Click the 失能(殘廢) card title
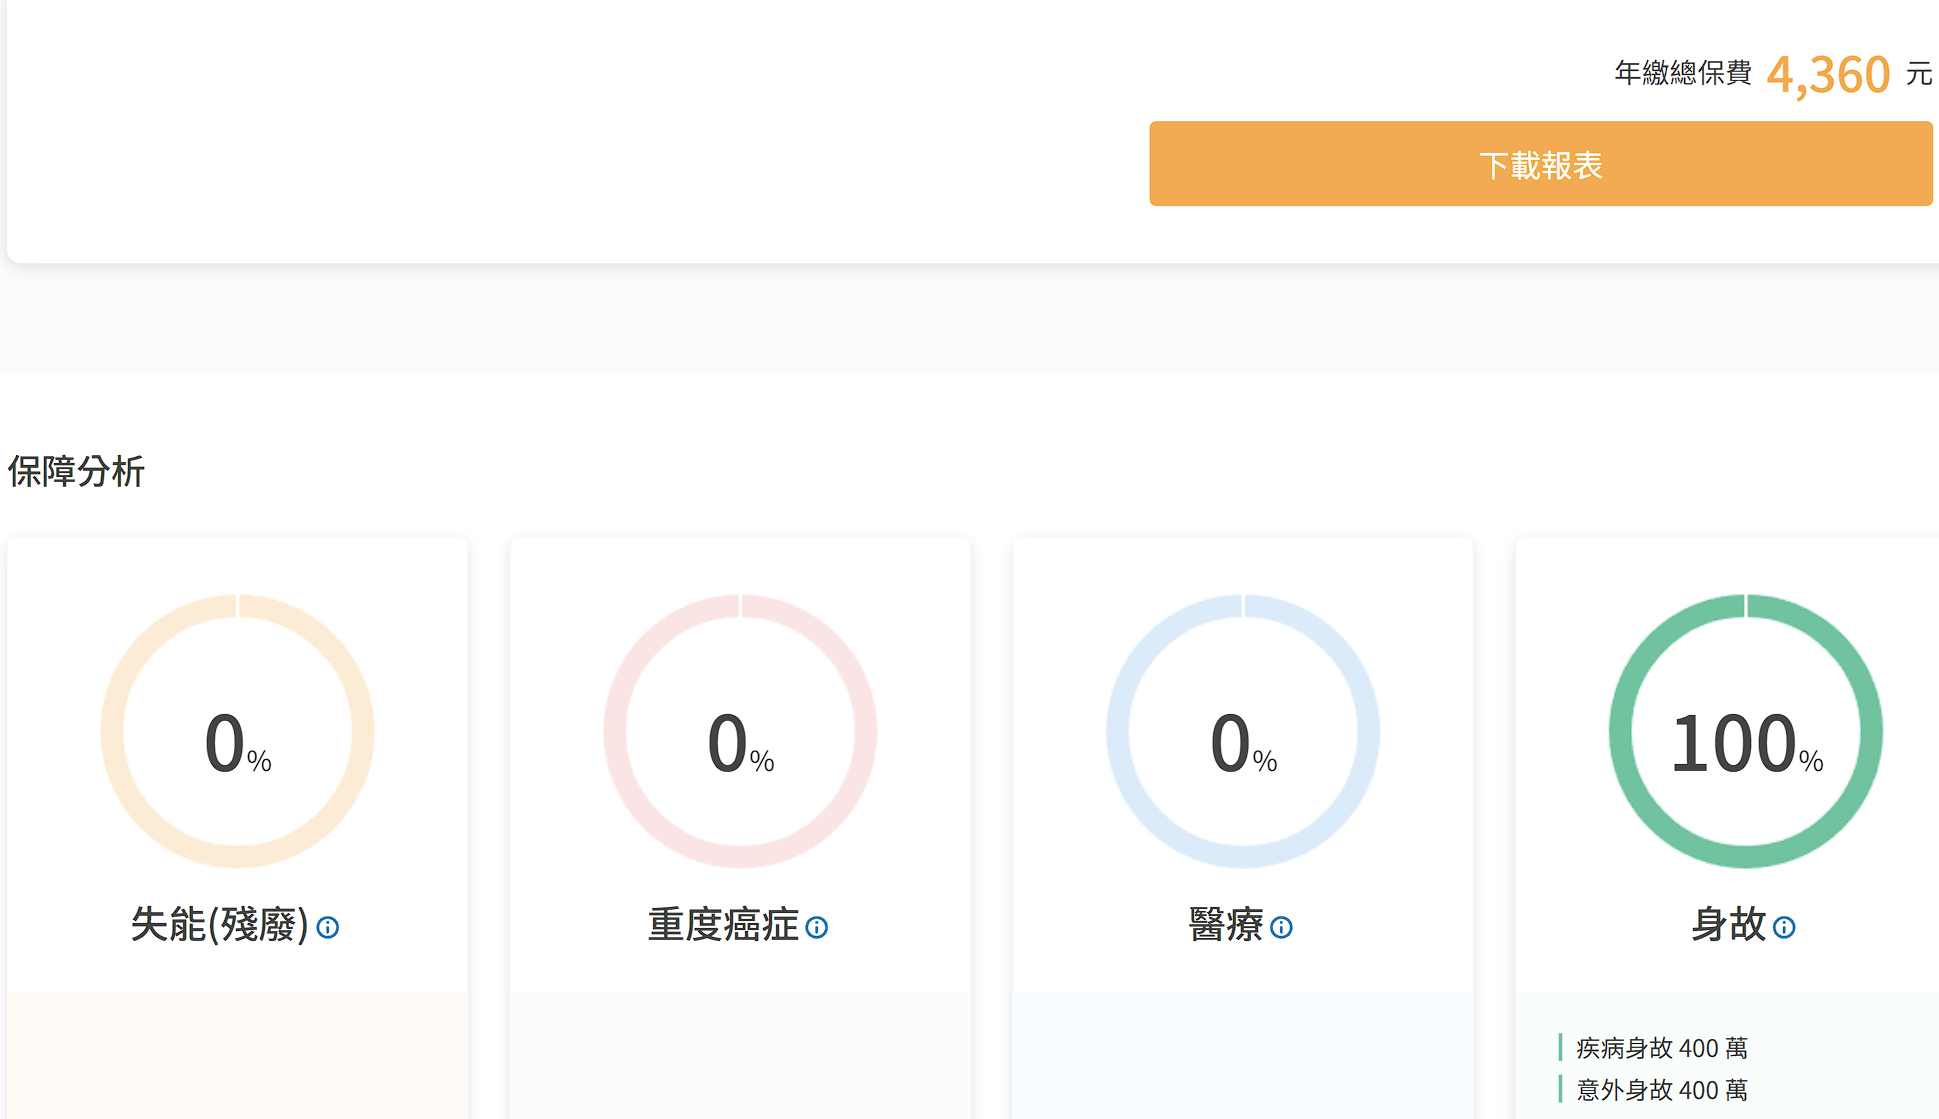This screenshot has height=1119, width=1939. (x=220, y=924)
